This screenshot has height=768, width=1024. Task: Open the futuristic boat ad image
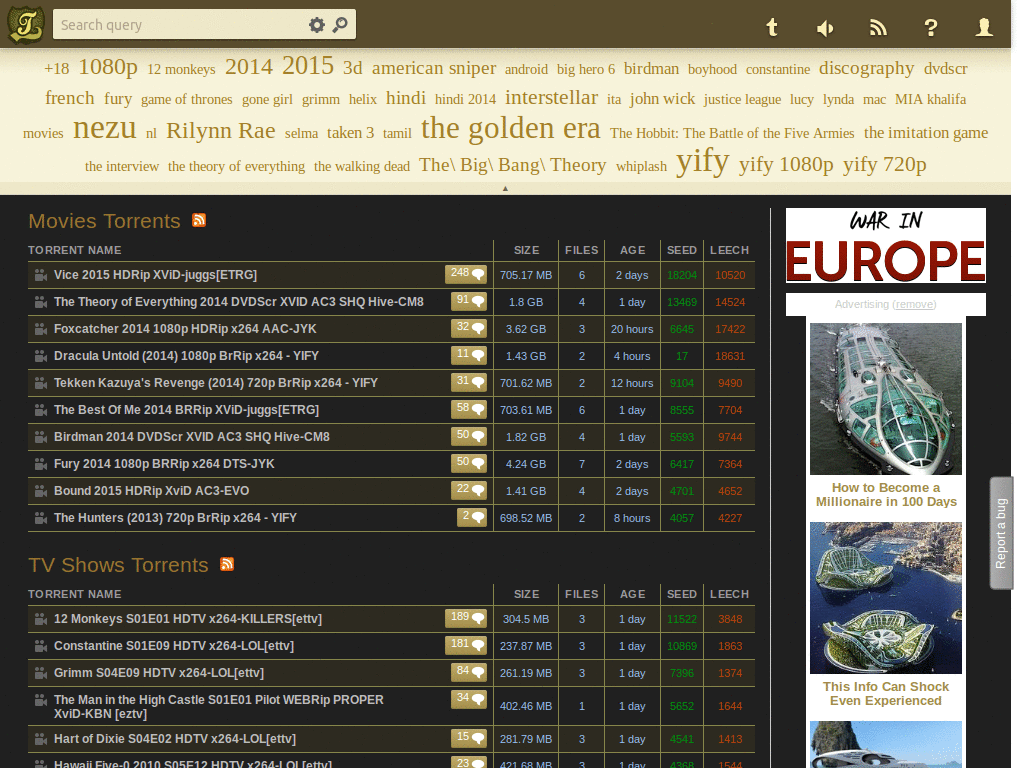coord(886,398)
